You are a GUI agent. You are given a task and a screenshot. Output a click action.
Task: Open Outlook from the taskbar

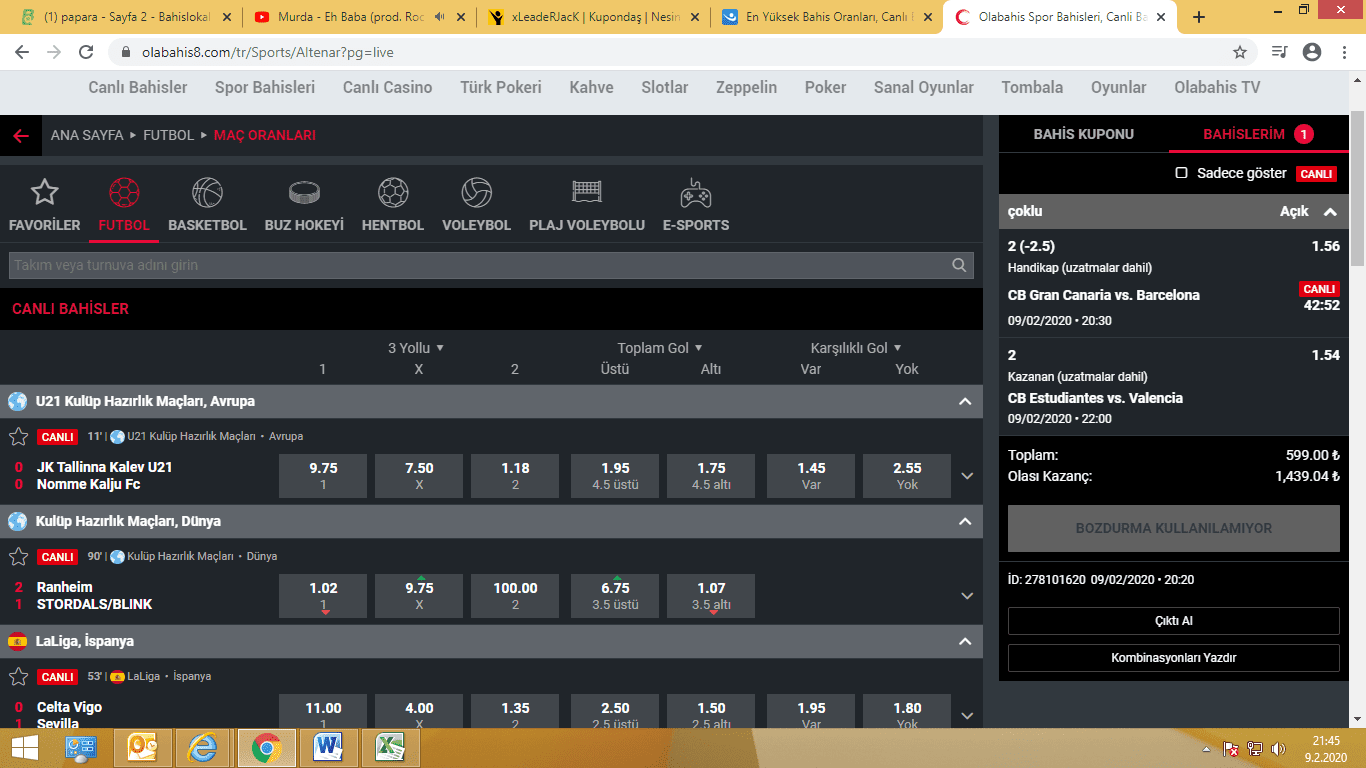(x=143, y=747)
